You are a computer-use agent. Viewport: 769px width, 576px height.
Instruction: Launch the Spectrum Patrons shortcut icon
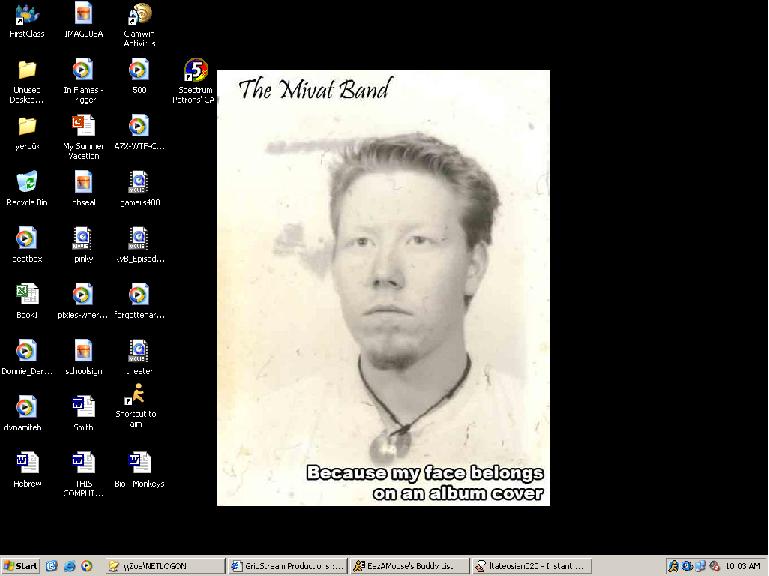195,72
